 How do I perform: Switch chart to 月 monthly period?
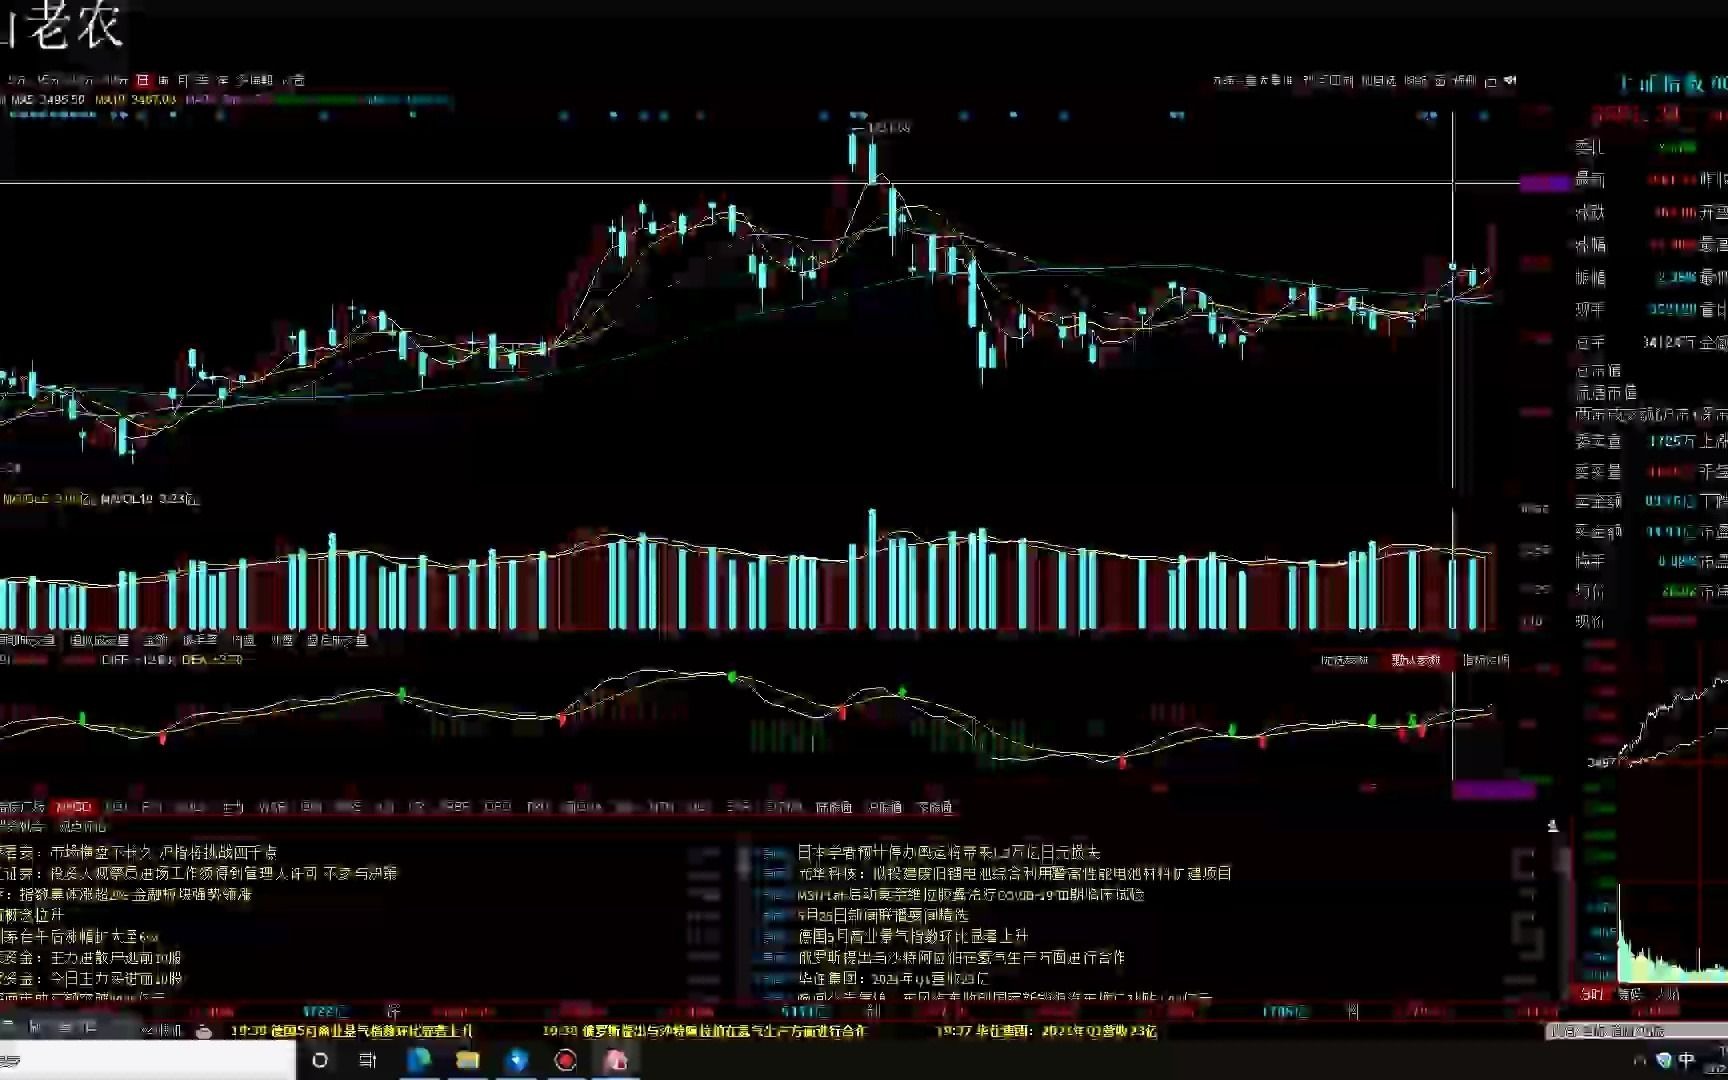tap(183, 80)
